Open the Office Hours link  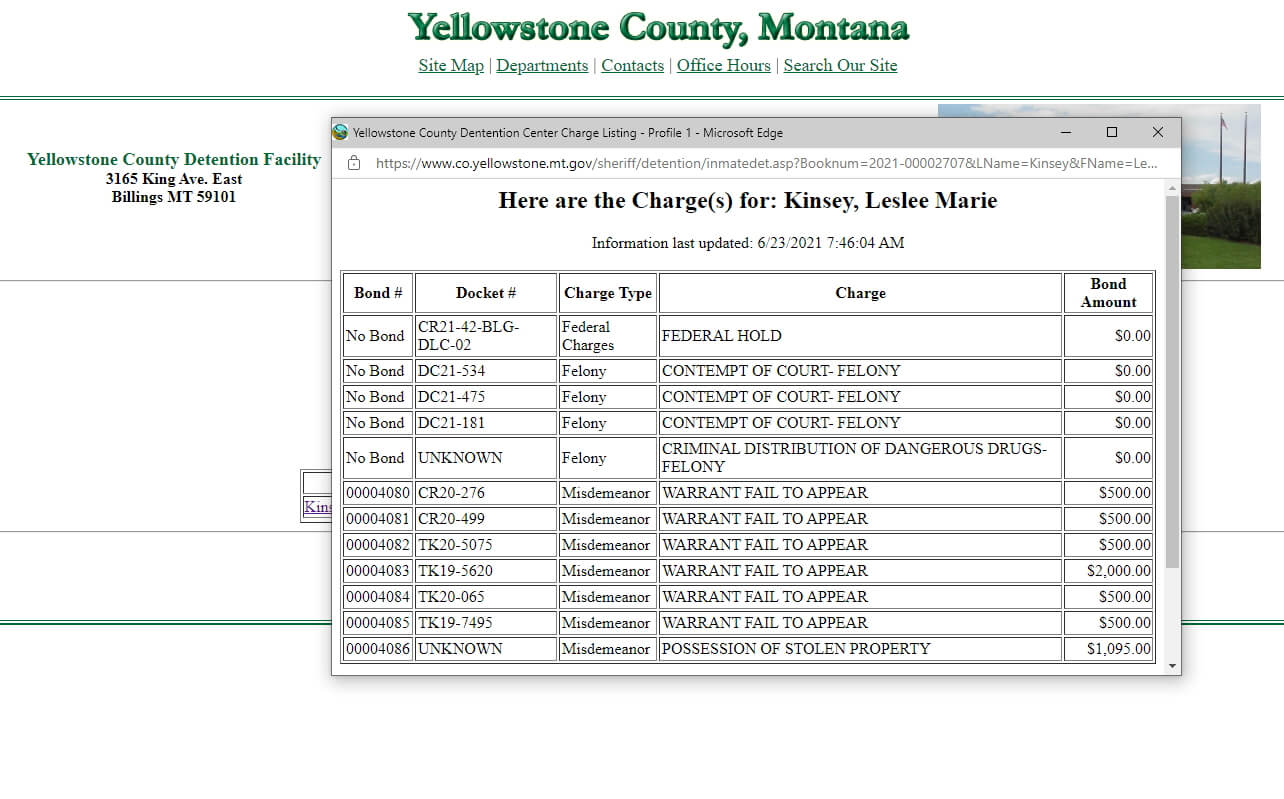point(724,65)
